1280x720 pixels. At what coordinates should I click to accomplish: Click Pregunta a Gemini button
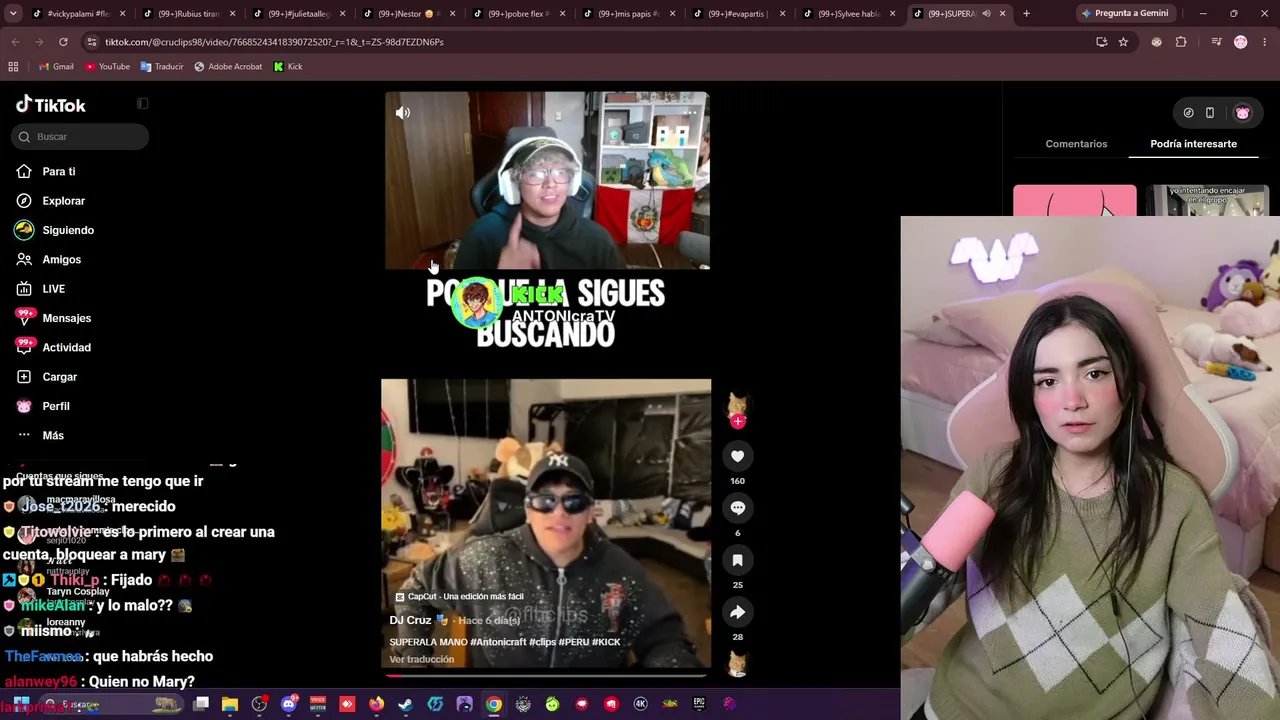[1124, 13]
